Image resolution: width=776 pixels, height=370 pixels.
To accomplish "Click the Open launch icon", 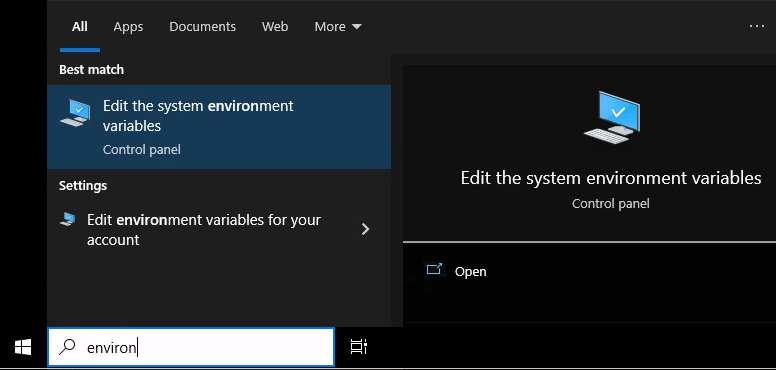I will pos(434,270).
